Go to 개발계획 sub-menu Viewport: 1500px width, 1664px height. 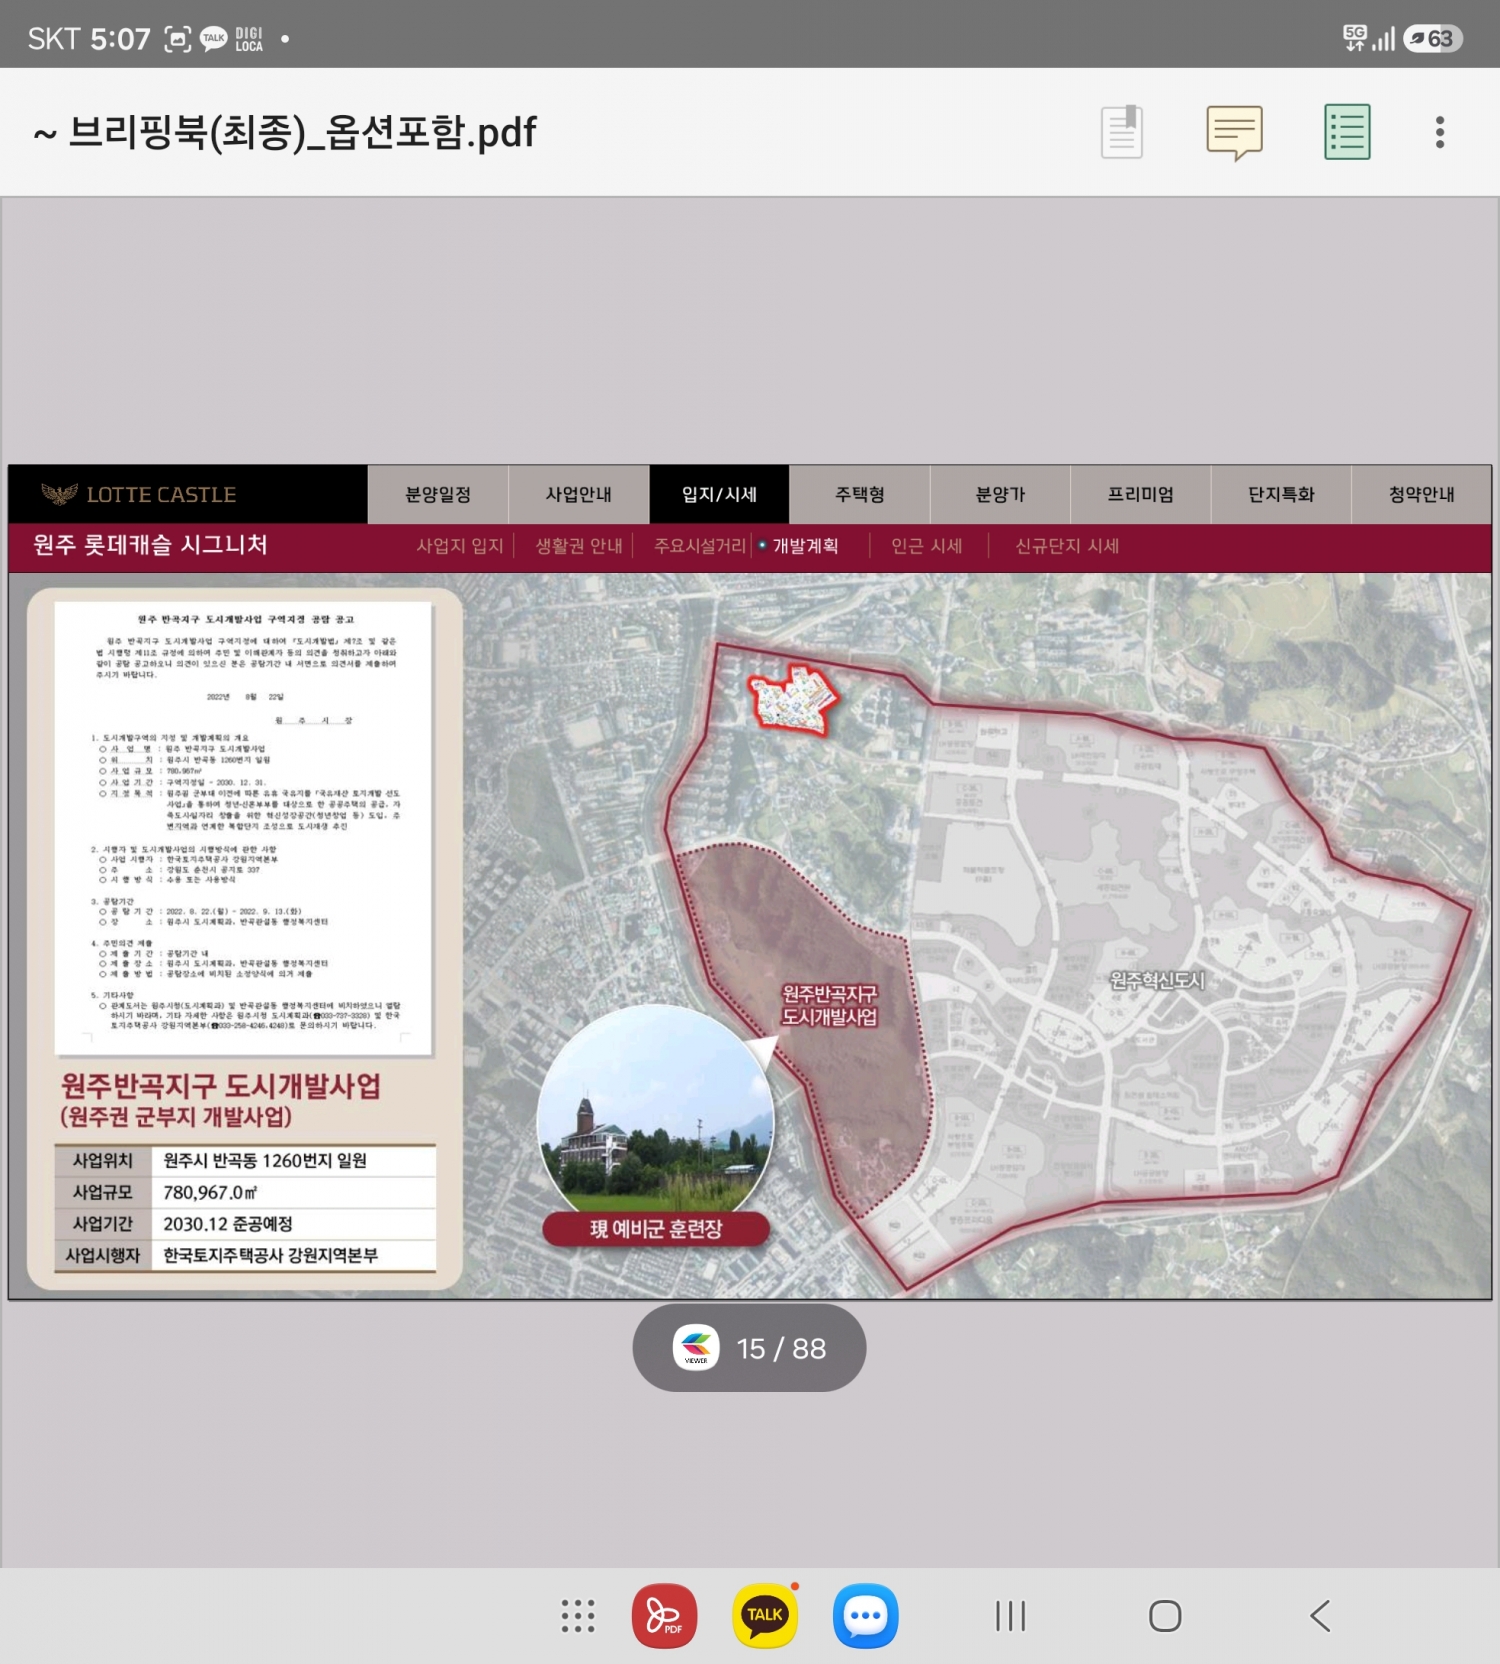[805, 546]
